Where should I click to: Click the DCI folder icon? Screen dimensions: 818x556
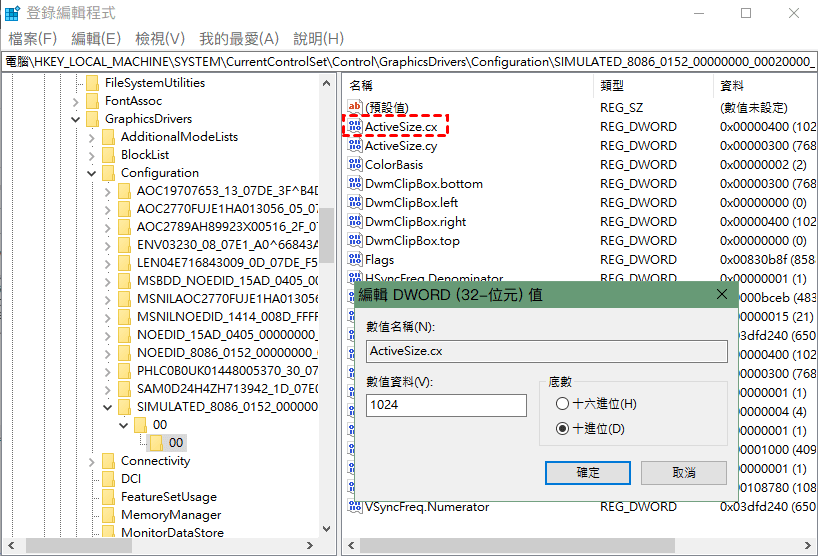tap(109, 479)
